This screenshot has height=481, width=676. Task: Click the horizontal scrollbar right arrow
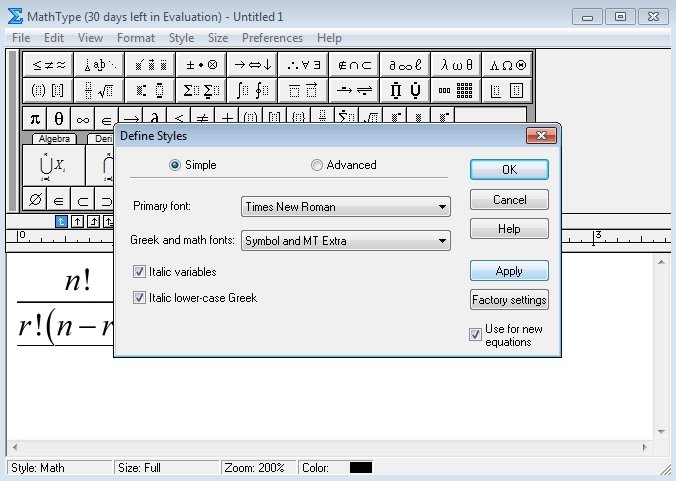645,447
